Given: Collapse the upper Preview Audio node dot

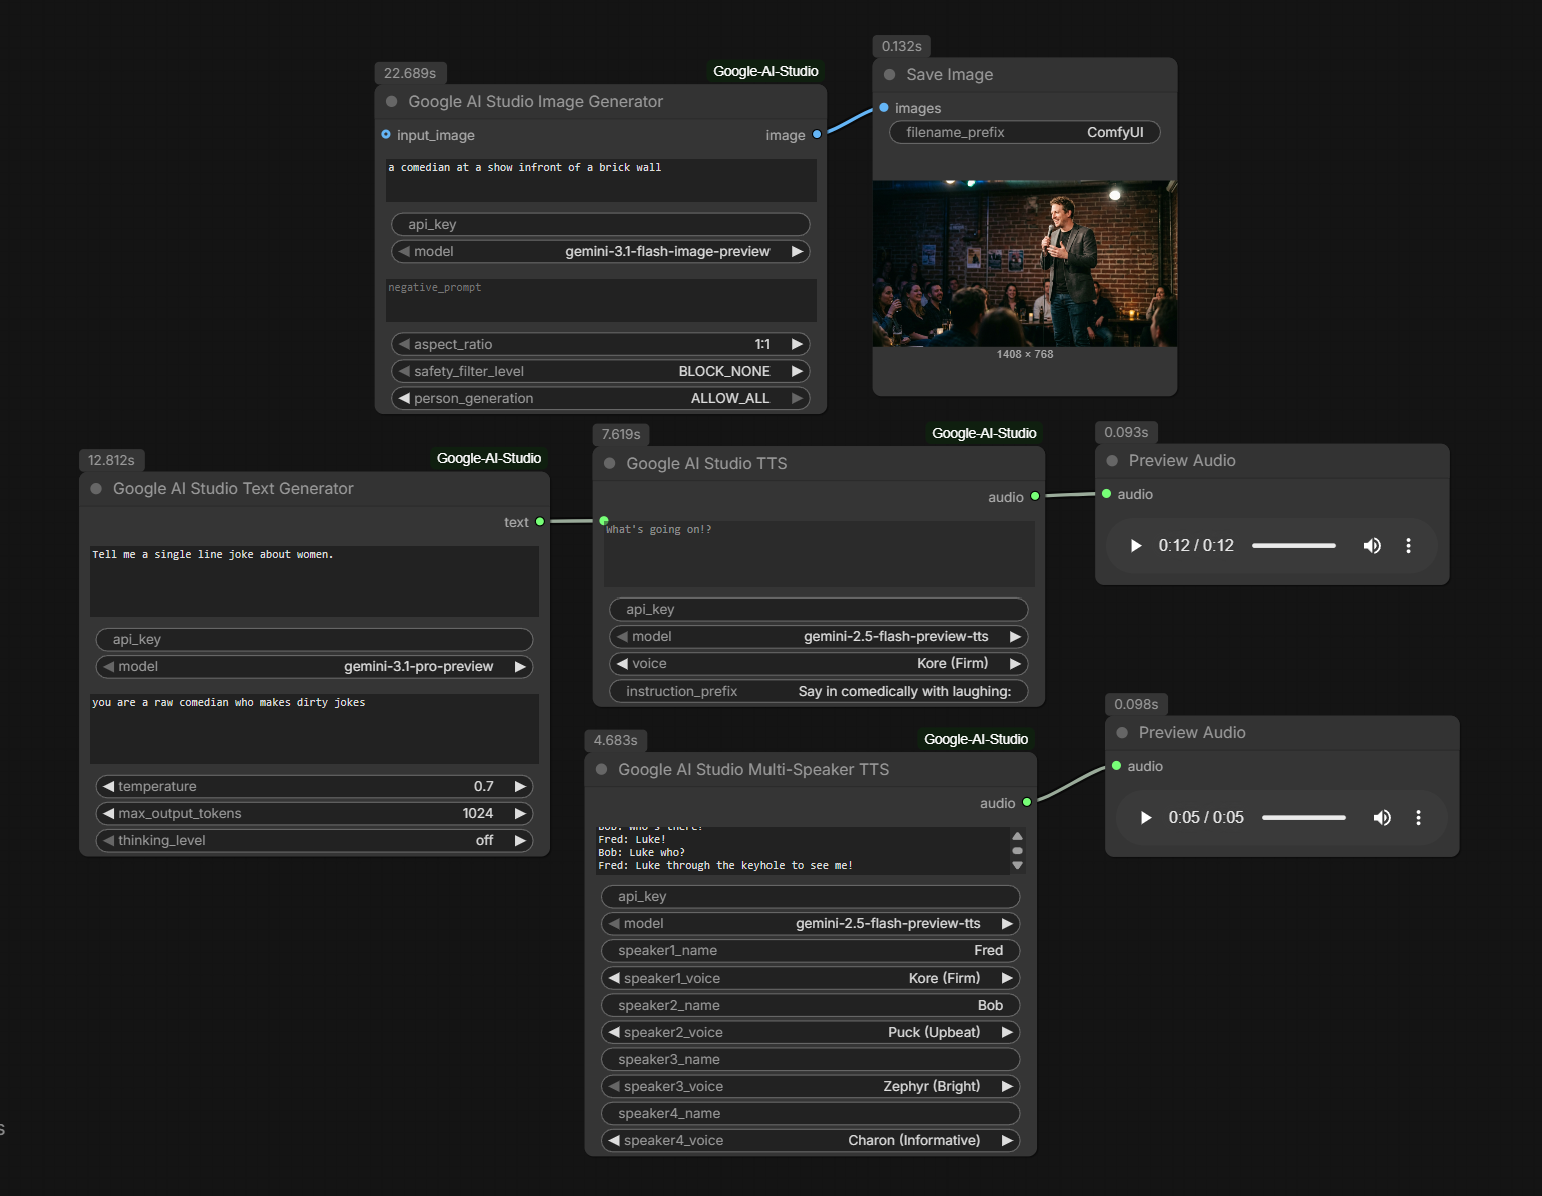Looking at the screenshot, I should 1112,461.
